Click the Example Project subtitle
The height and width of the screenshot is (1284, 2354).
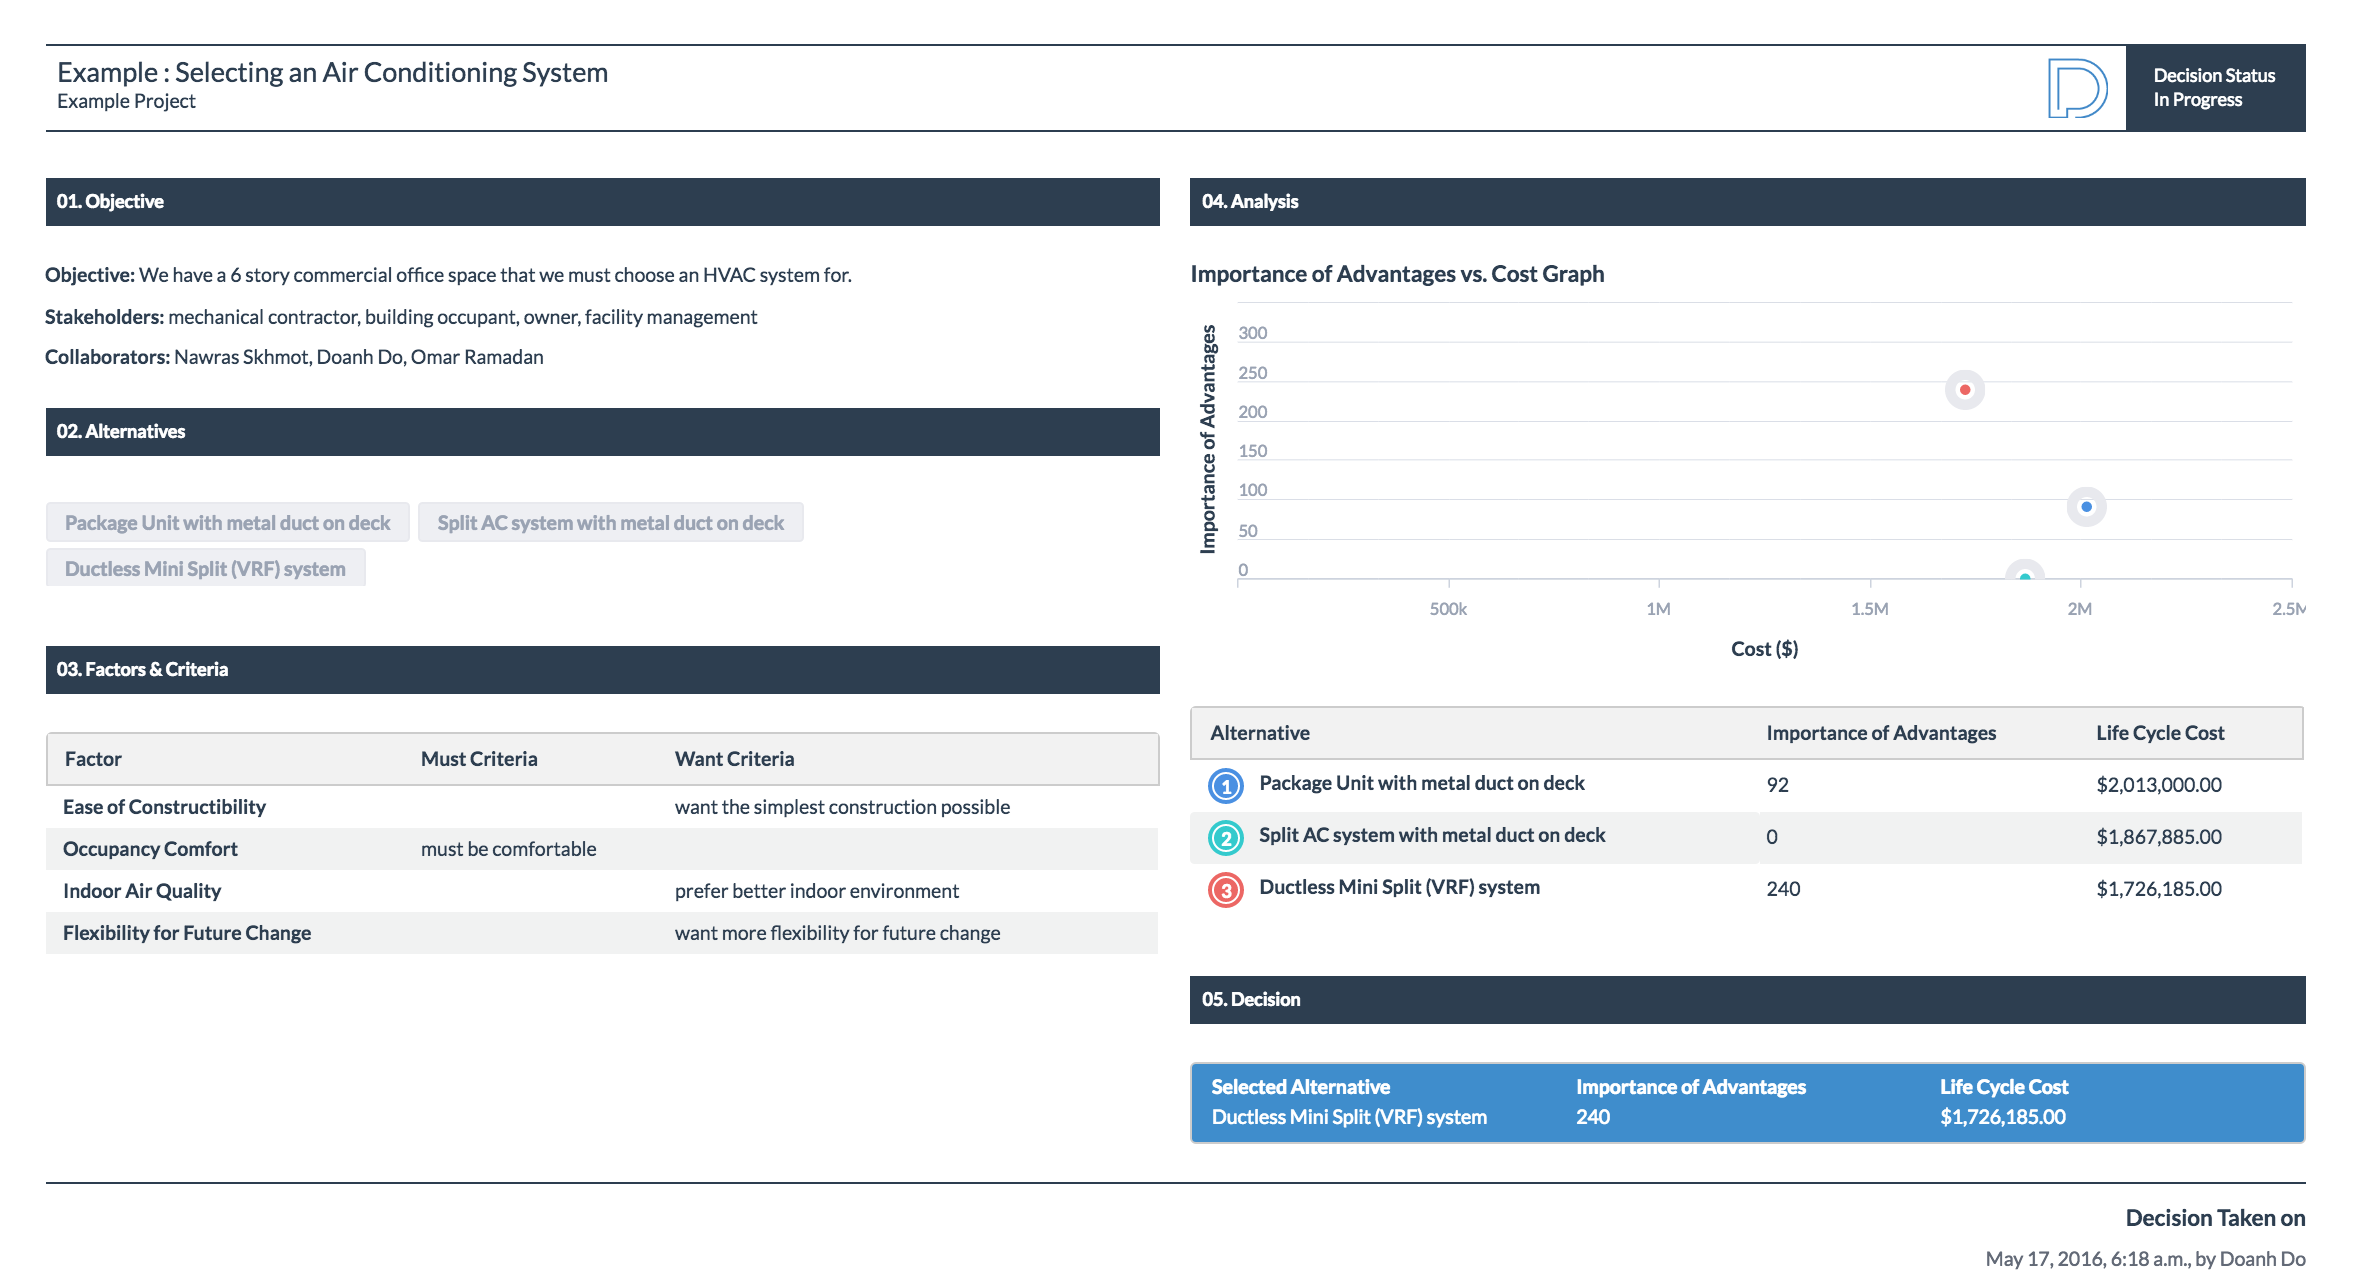126,101
